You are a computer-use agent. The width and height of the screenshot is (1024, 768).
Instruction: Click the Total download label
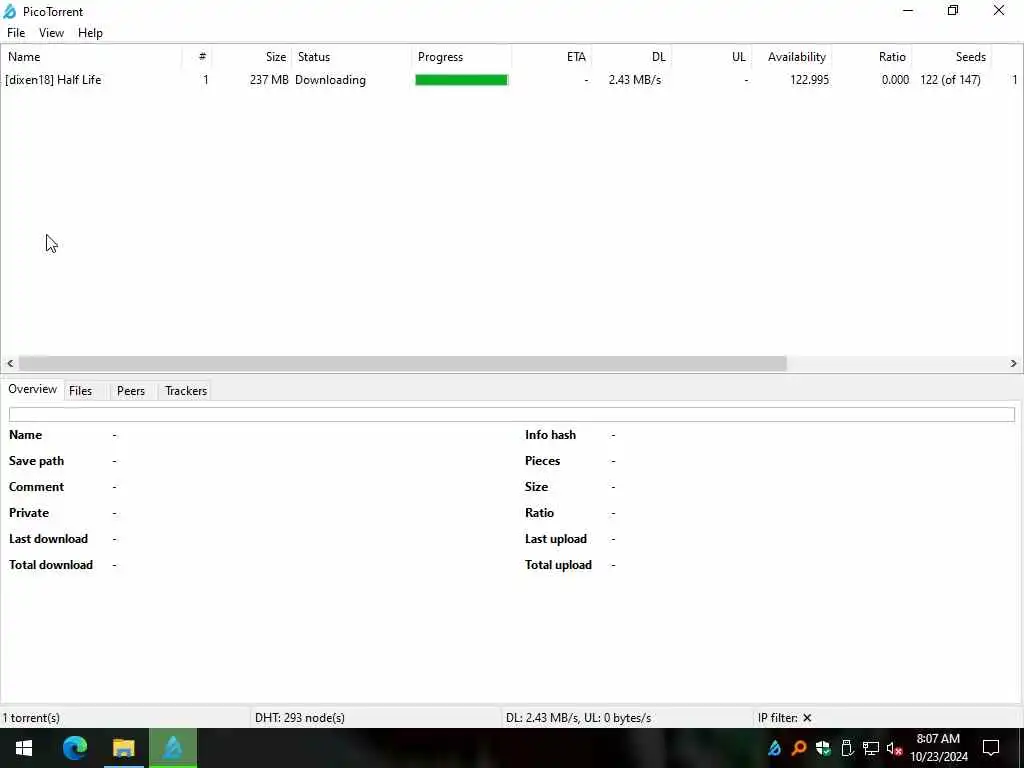point(51,565)
